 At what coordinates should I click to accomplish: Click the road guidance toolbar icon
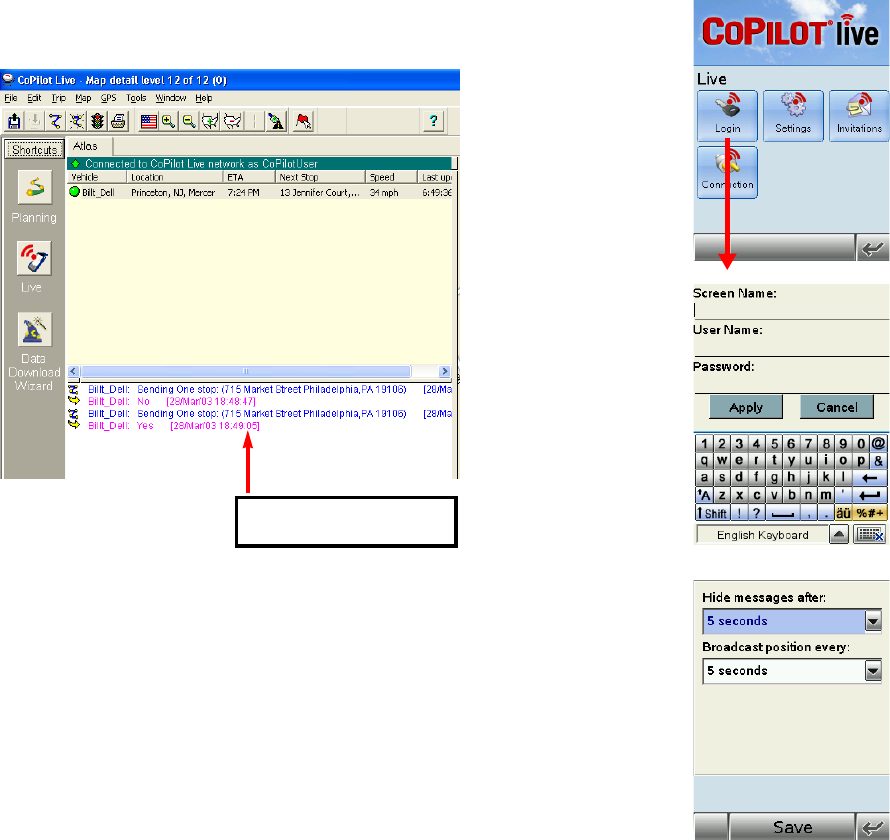(x=276, y=121)
